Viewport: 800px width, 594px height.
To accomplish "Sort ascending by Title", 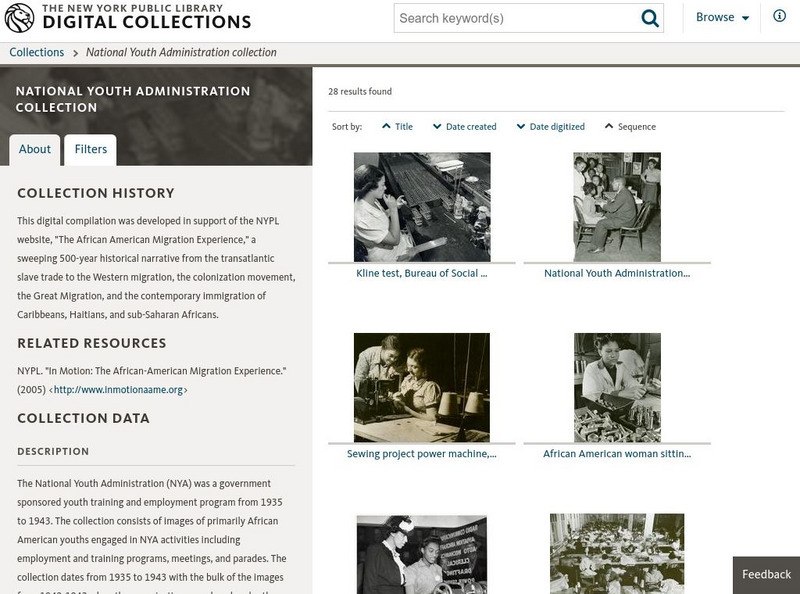I will coord(397,127).
